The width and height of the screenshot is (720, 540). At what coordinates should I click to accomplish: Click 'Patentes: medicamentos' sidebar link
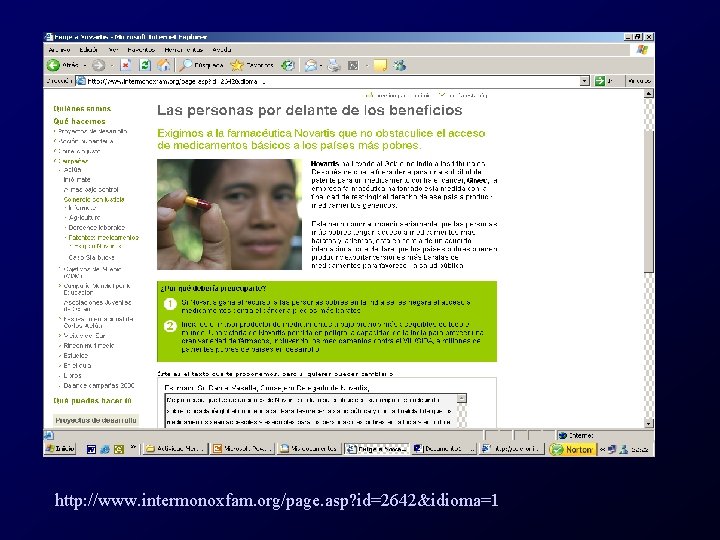pyautogui.click(x=103, y=237)
